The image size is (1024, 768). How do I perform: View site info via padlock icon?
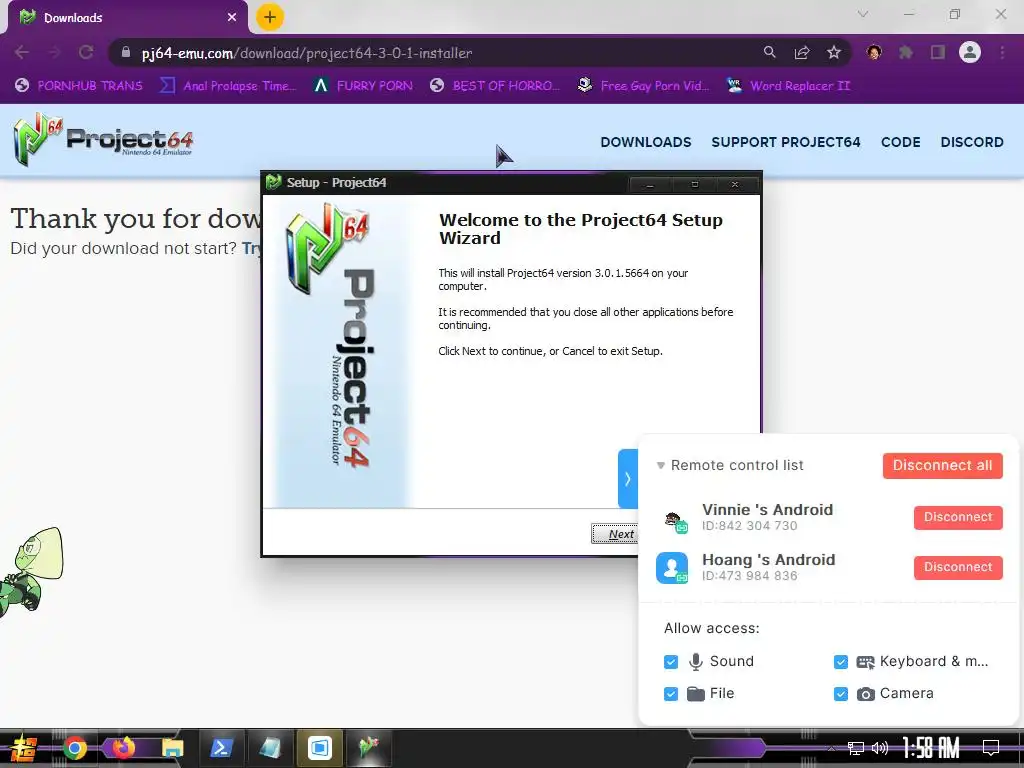pos(126,52)
